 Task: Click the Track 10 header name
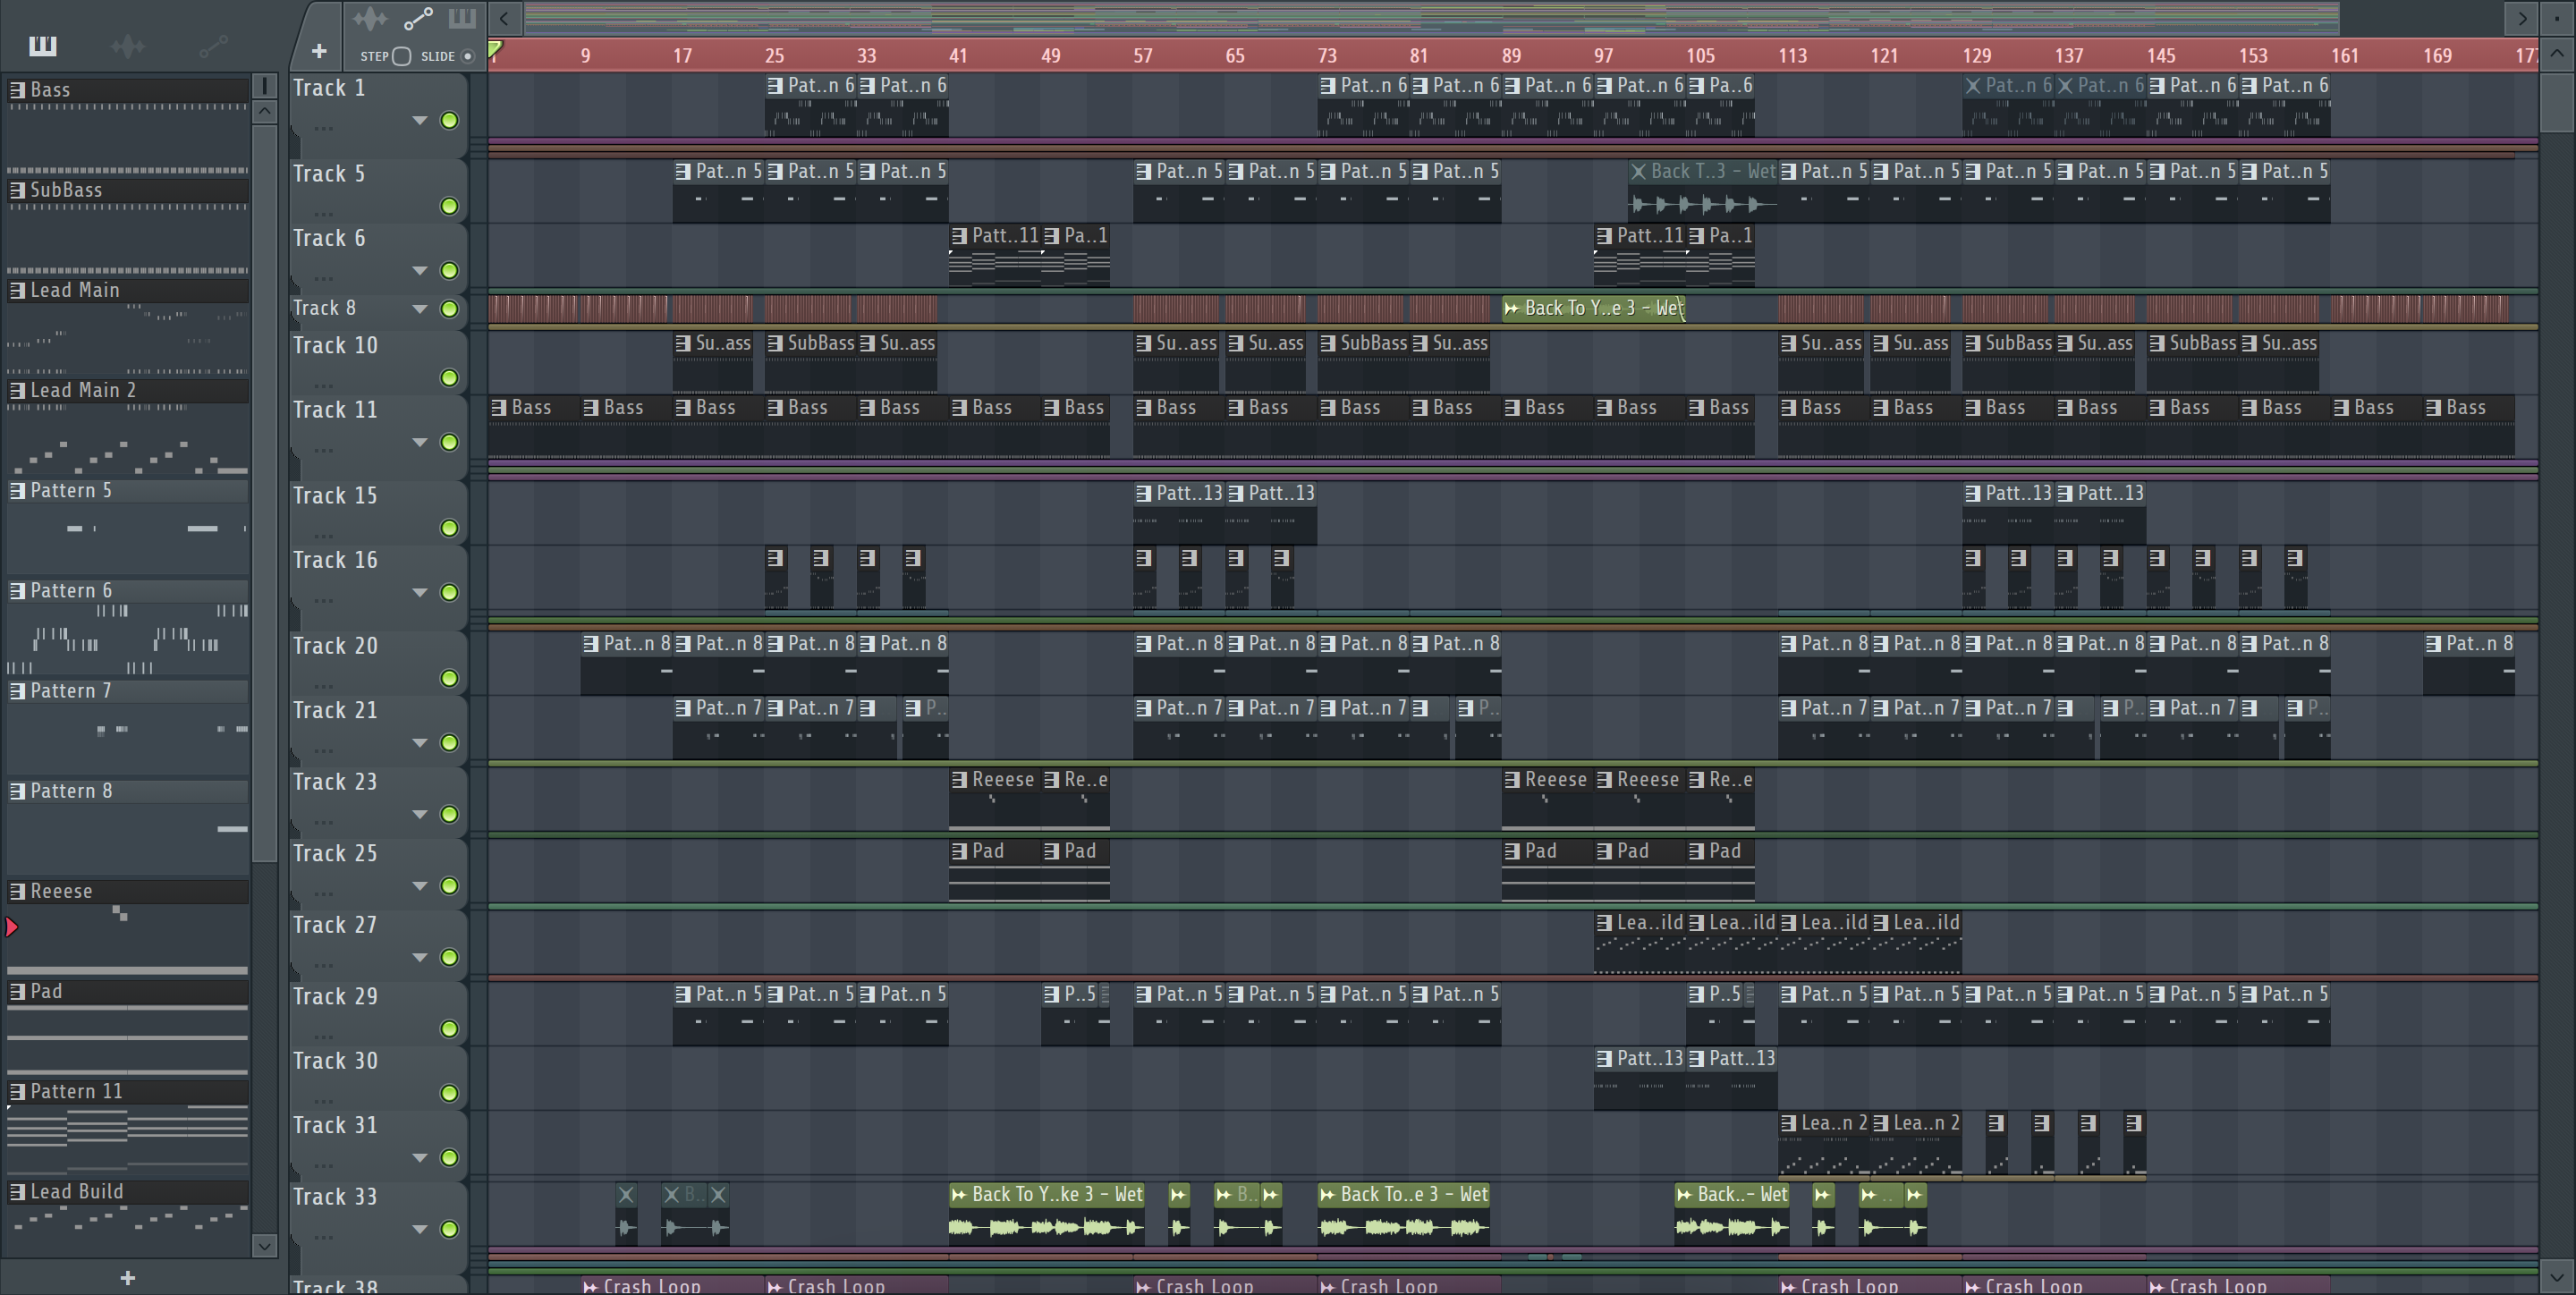tap(335, 345)
